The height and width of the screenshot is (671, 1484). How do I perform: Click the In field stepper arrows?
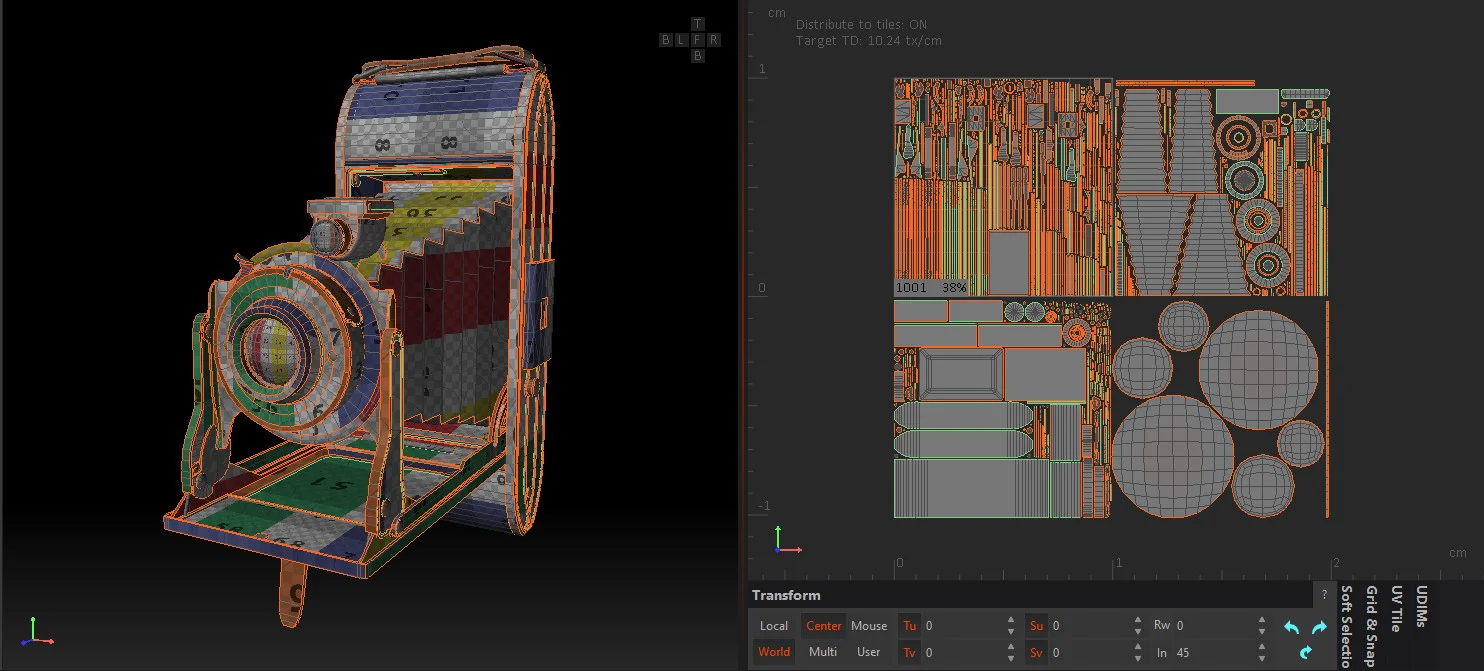click(x=1263, y=652)
